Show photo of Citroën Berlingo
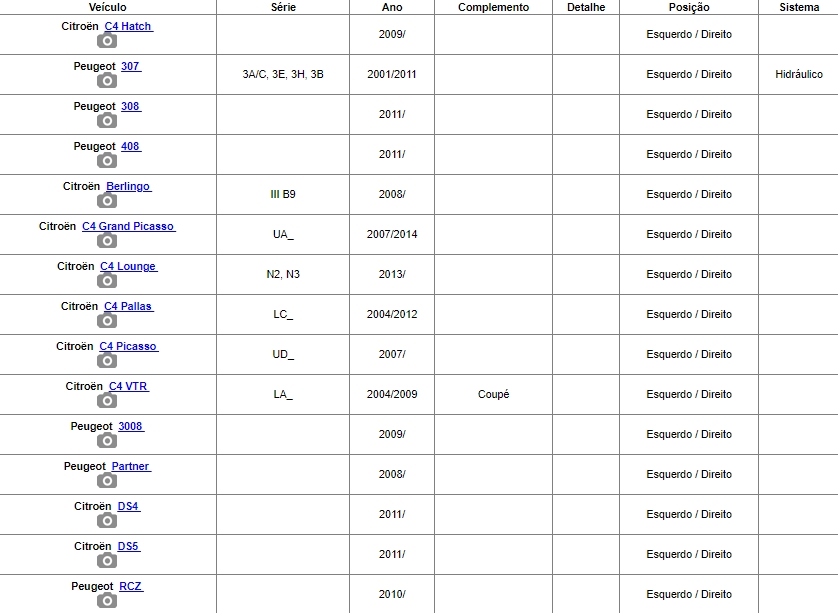The width and height of the screenshot is (838, 613). (x=107, y=200)
